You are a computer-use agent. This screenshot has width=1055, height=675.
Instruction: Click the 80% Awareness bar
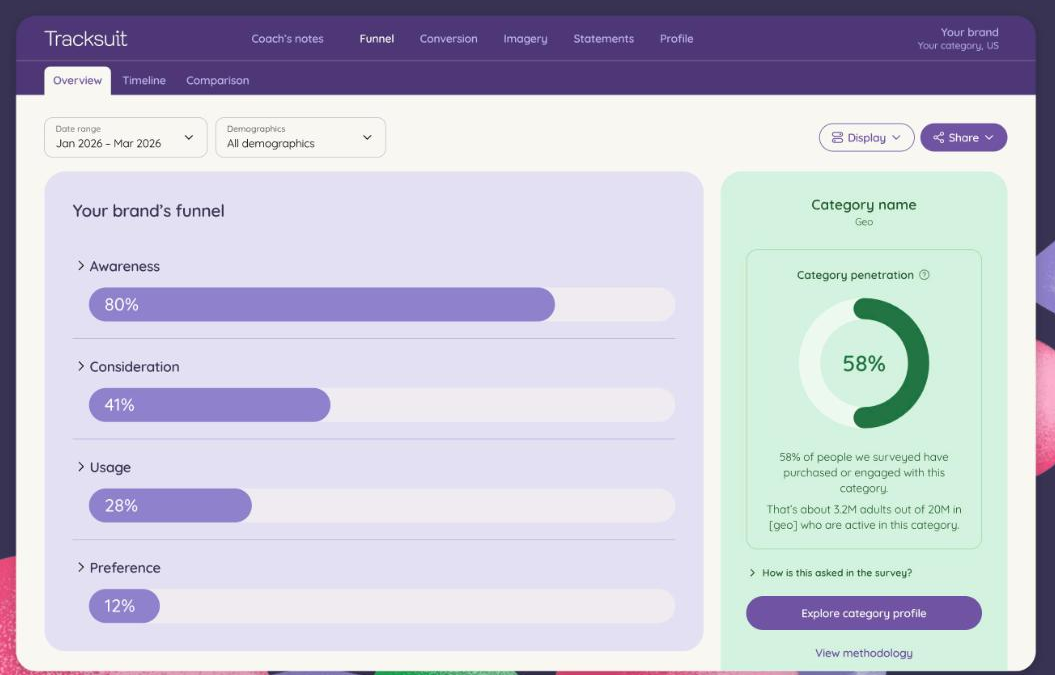click(x=322, y=304)
